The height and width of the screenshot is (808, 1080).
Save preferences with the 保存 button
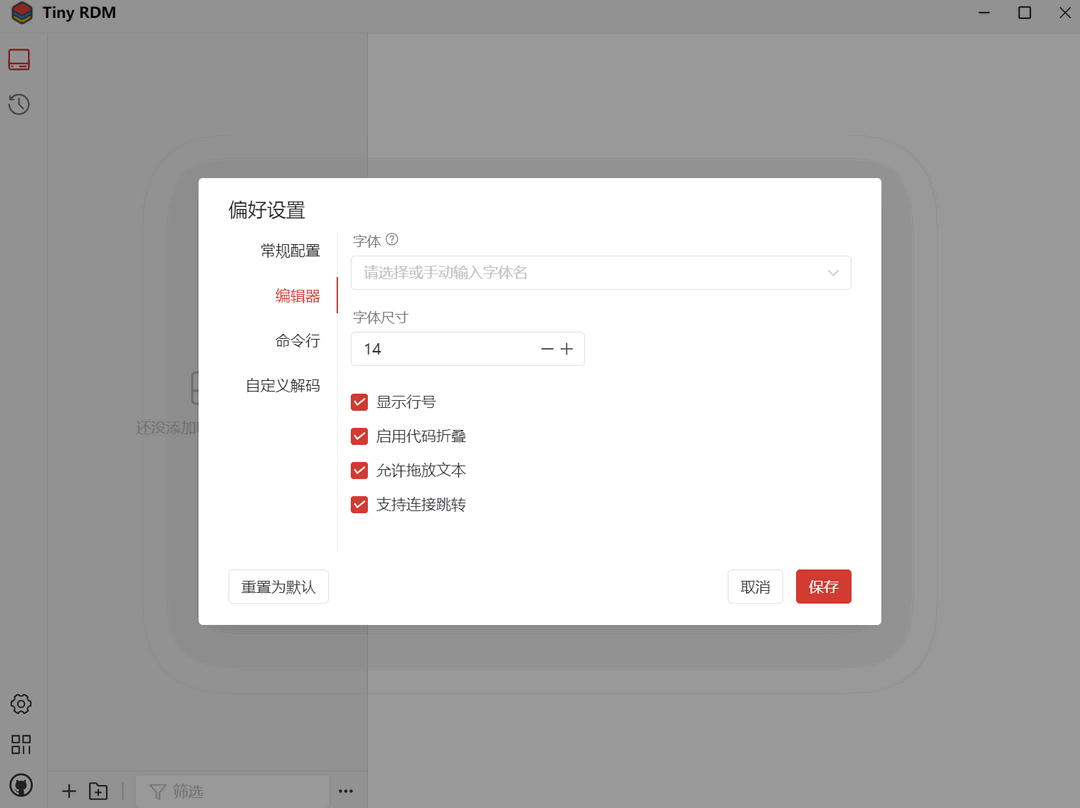(x=823, y=587)
